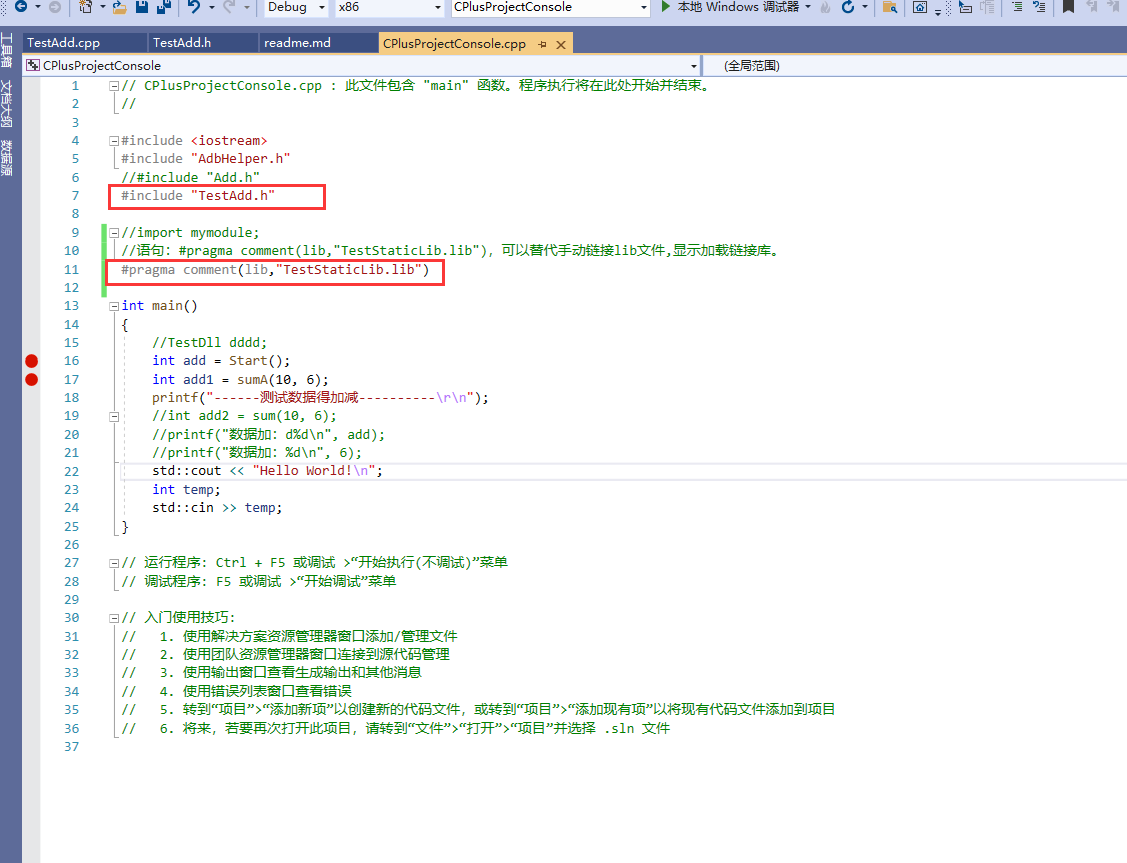
Task: Open the Restart button dropdown arrow
Action: (865, 7)
